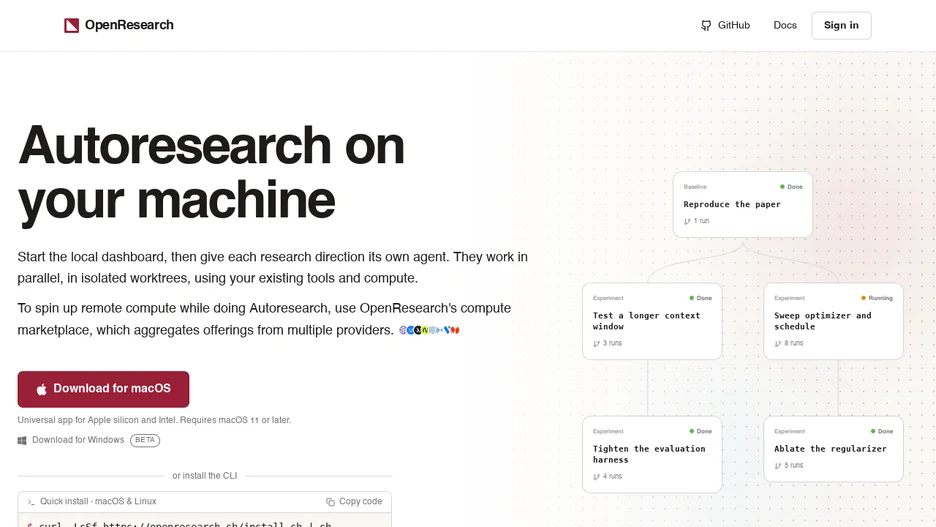Click the branch icon next to 4 runs
The height and width of the screenshot is (527, 936).
click(x=596, y=477)
